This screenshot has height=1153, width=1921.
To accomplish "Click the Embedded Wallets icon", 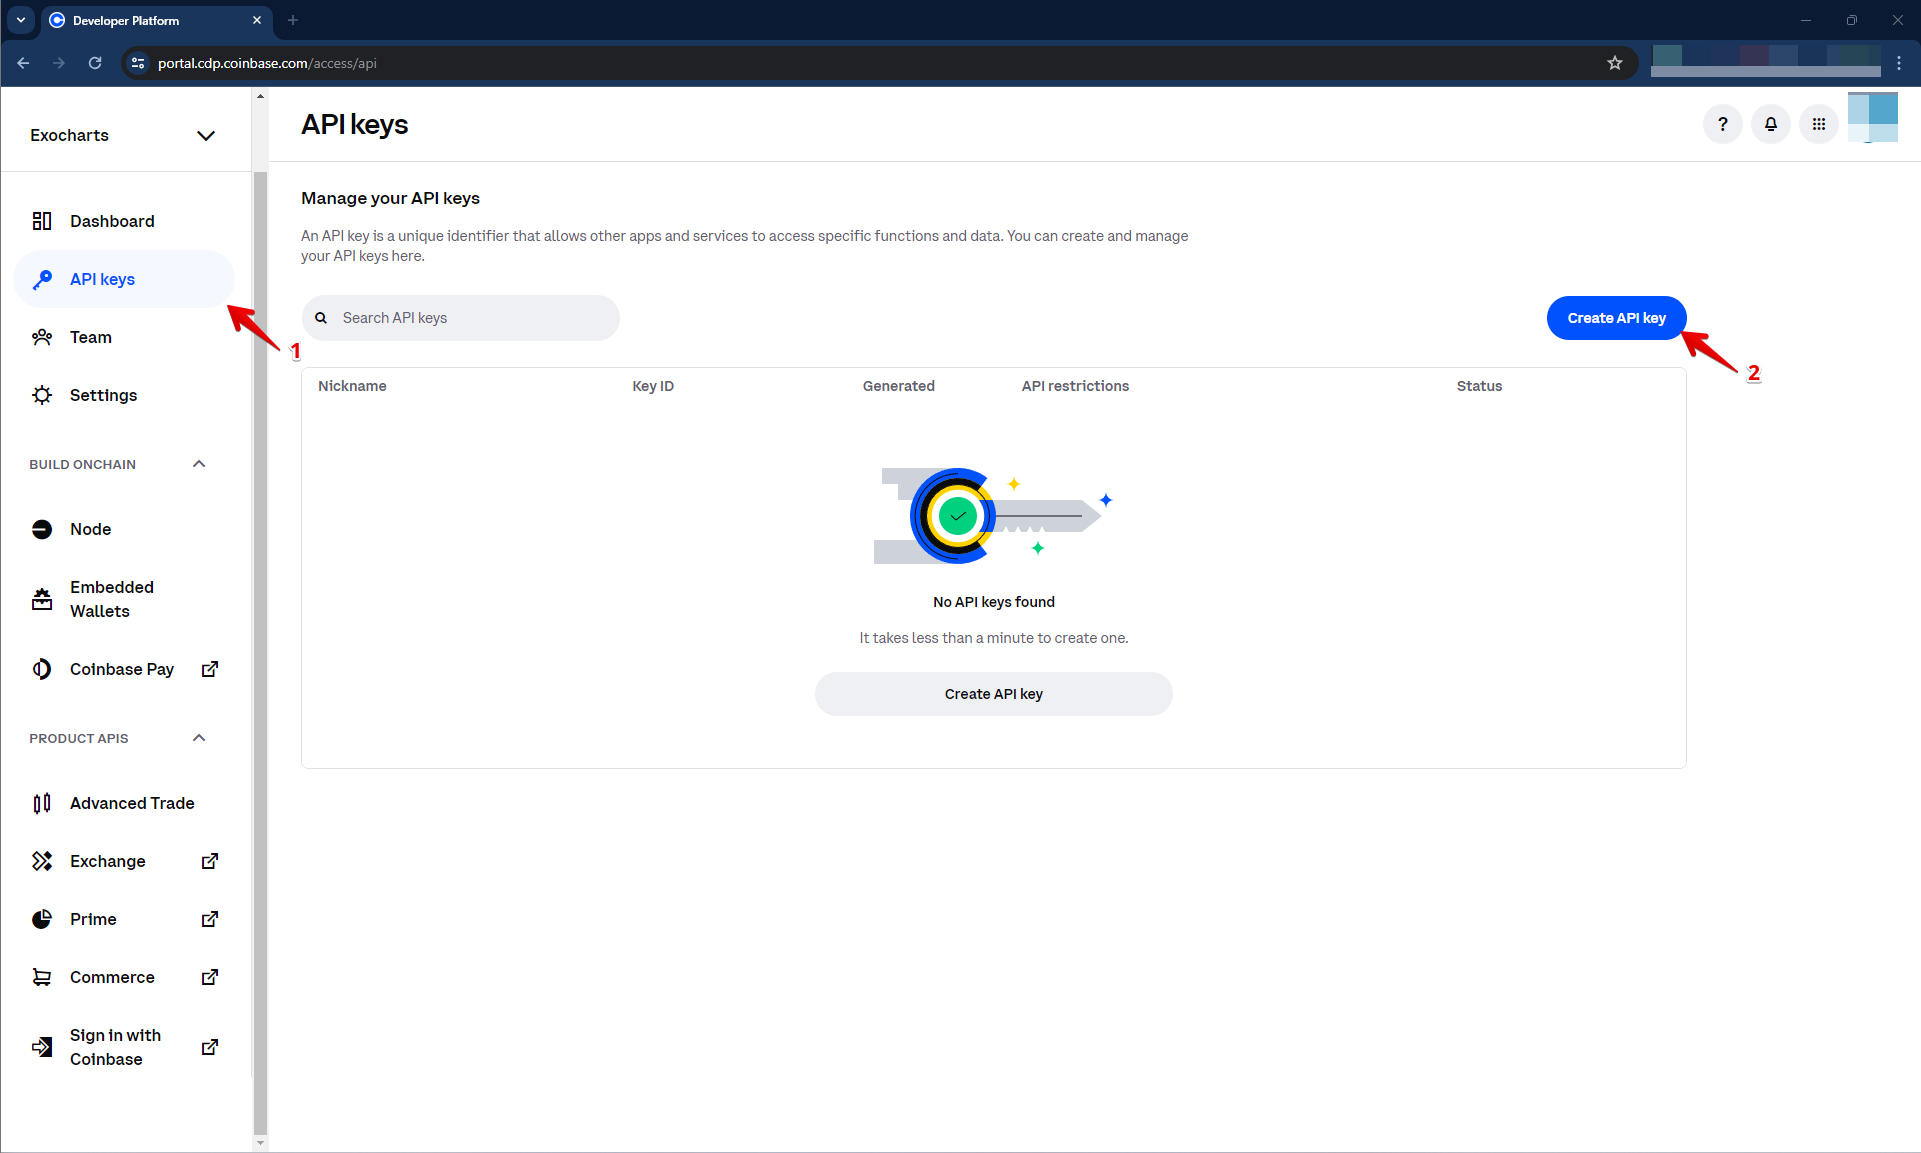I will [42, 599].
